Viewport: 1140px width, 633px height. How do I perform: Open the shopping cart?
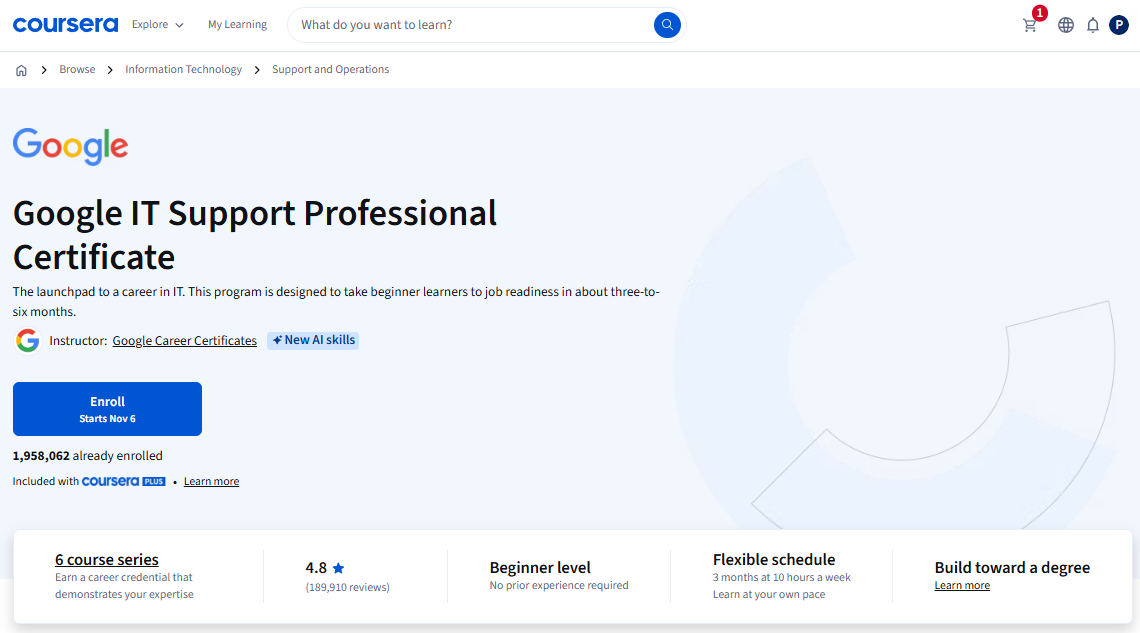1030,25
